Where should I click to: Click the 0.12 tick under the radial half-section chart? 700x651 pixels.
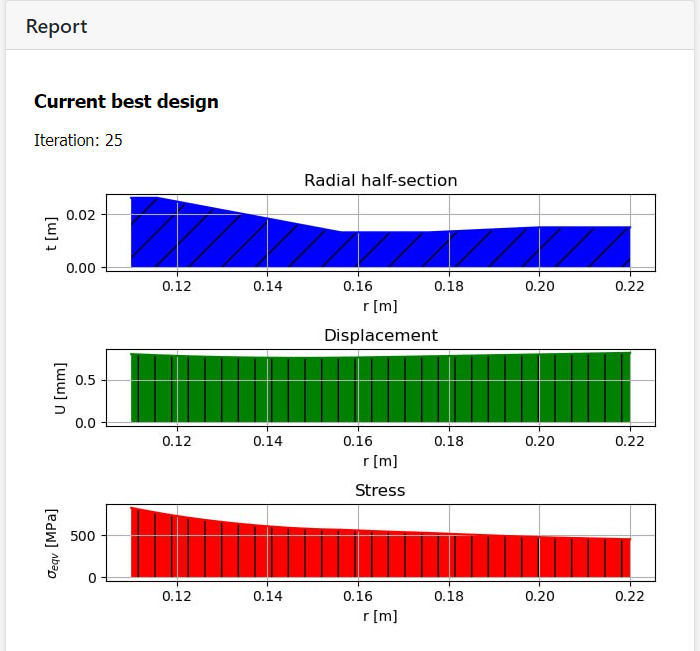pyautogui.click(x=176, y=286)
